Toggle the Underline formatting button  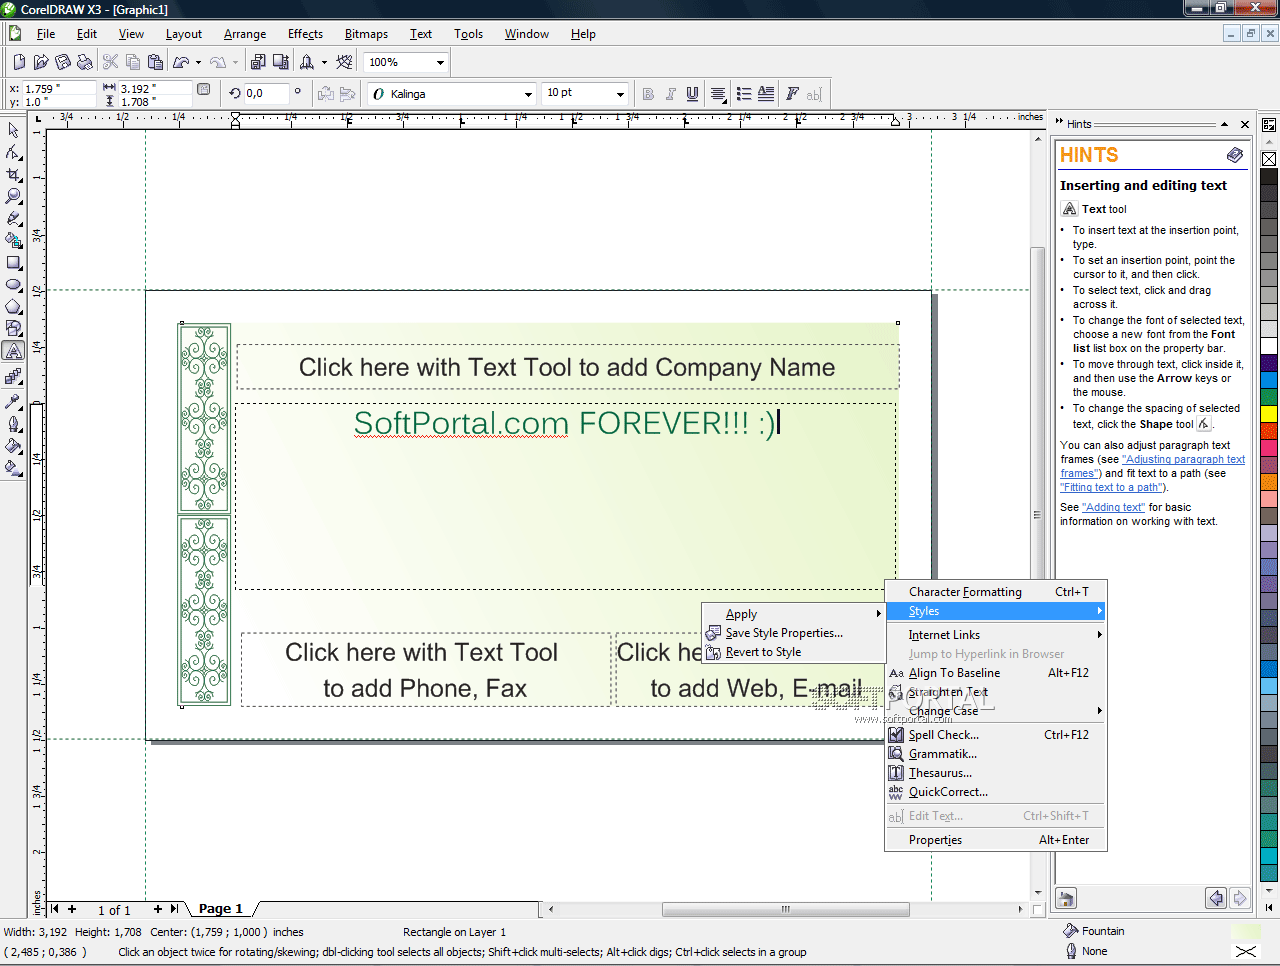(692, 94)
